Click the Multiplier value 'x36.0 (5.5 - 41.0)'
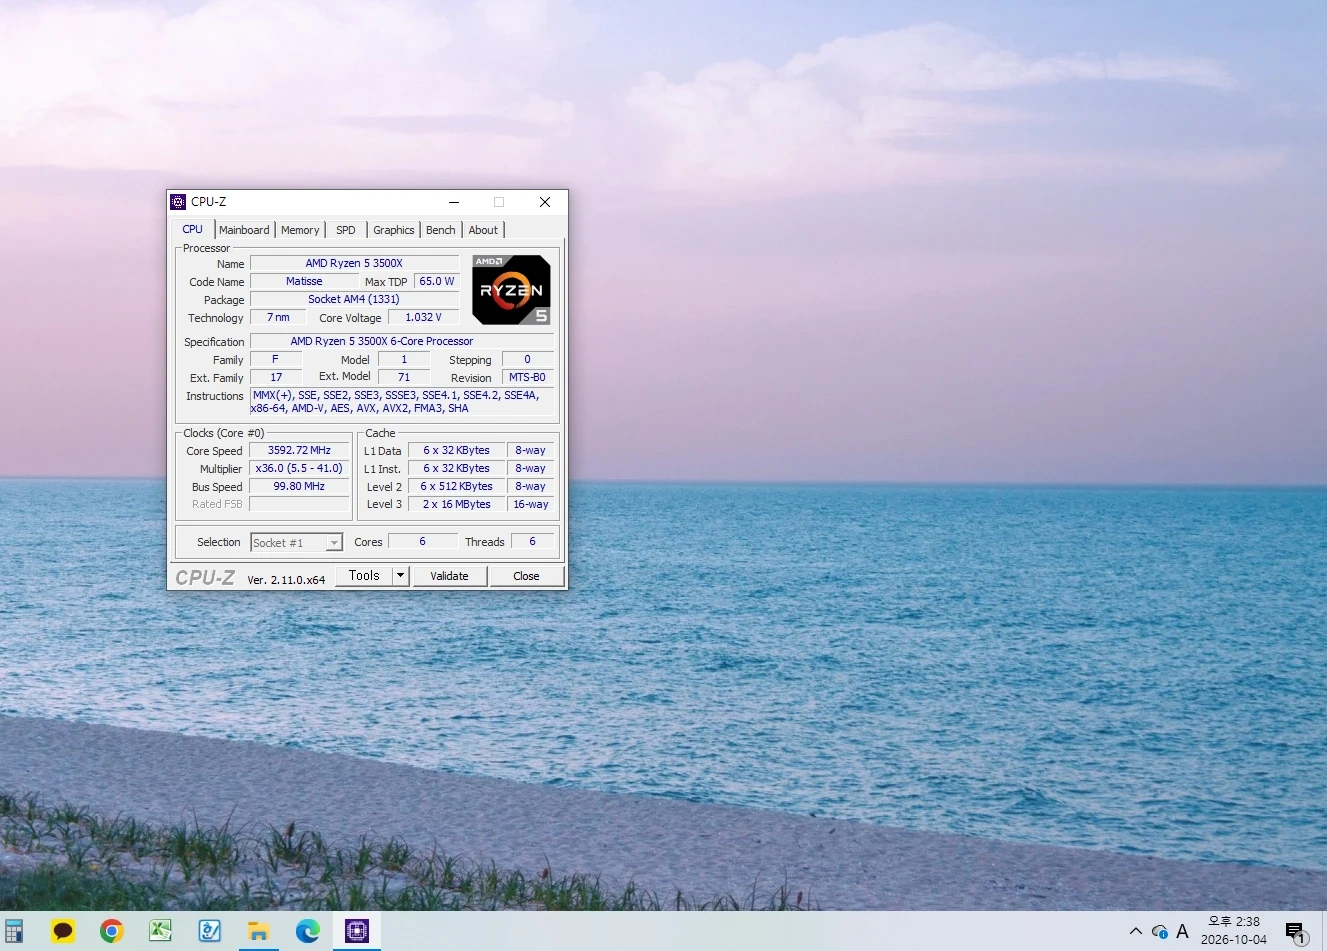Screen dimensions: 1327x951 click(x=299, y=468)
